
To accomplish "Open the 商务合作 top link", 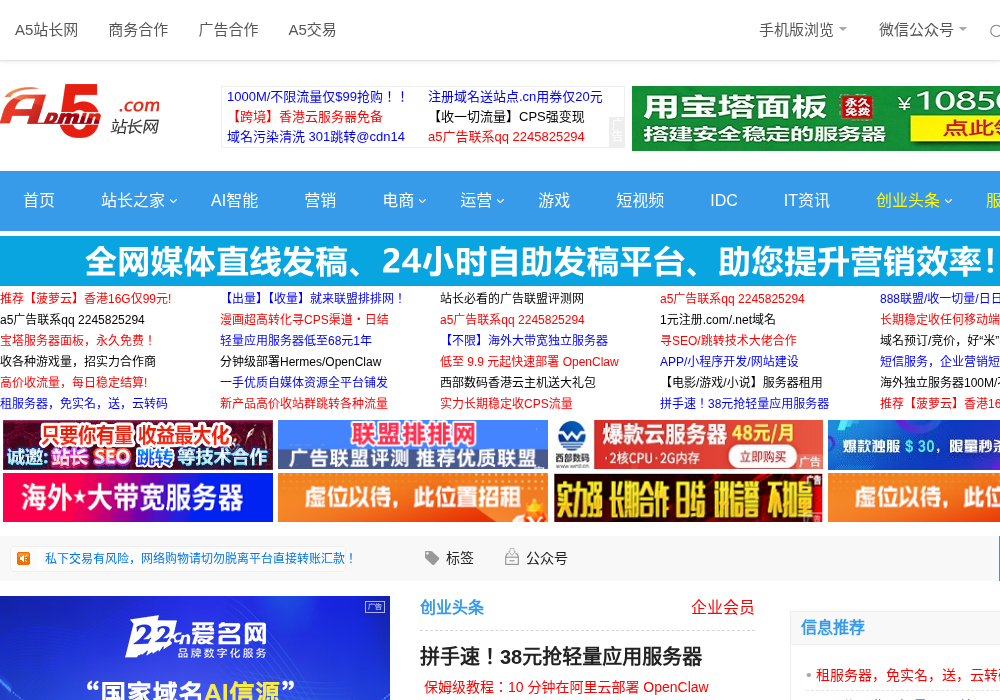I will pos(138,30).
